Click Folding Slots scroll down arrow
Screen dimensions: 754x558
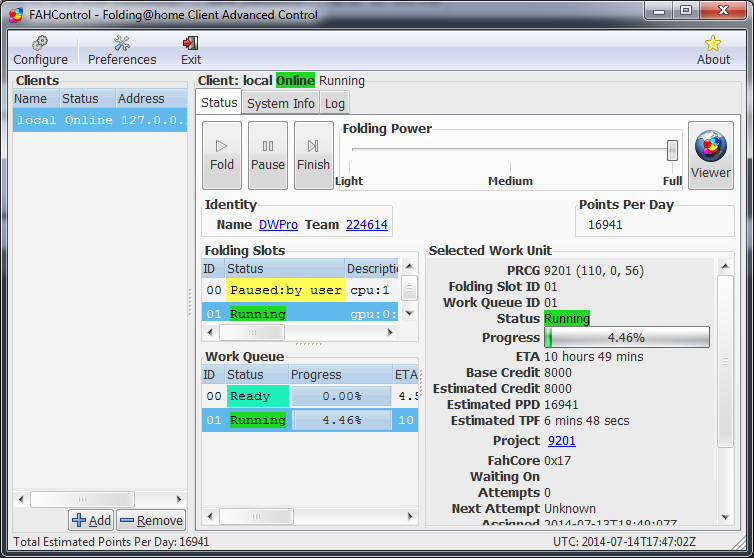point(409,313)
